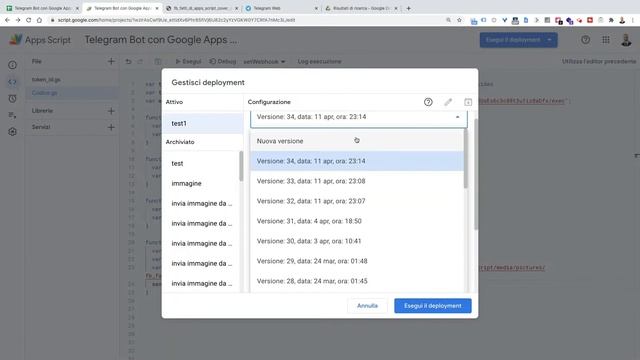Viewport: 640px width, 360px height.
Task: Switch to the Telegram Web tab
Action: pos(282,8)
